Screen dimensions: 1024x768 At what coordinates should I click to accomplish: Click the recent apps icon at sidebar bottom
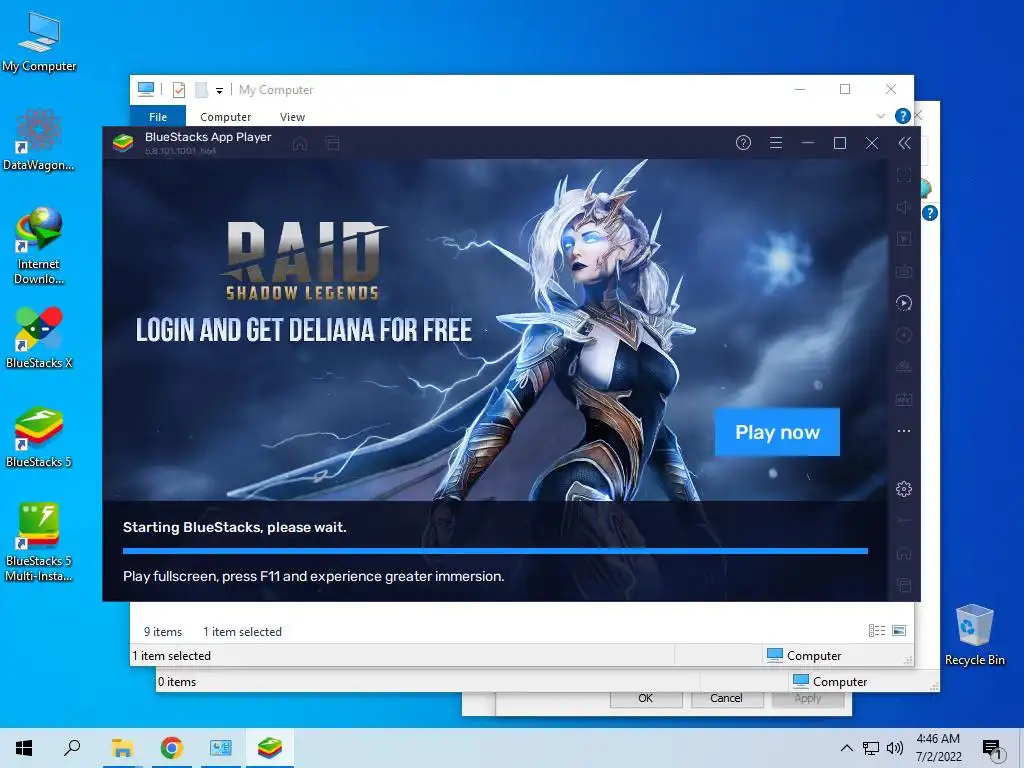(x=904, y=585)
